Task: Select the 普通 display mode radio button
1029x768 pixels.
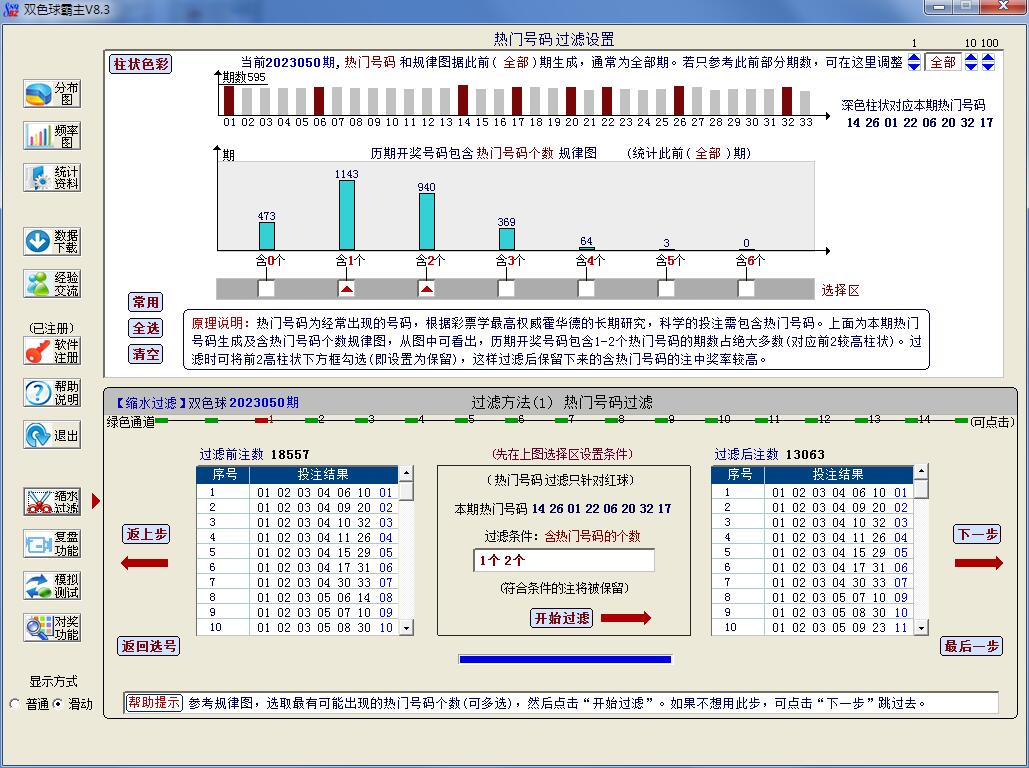Action: [15, 704]
